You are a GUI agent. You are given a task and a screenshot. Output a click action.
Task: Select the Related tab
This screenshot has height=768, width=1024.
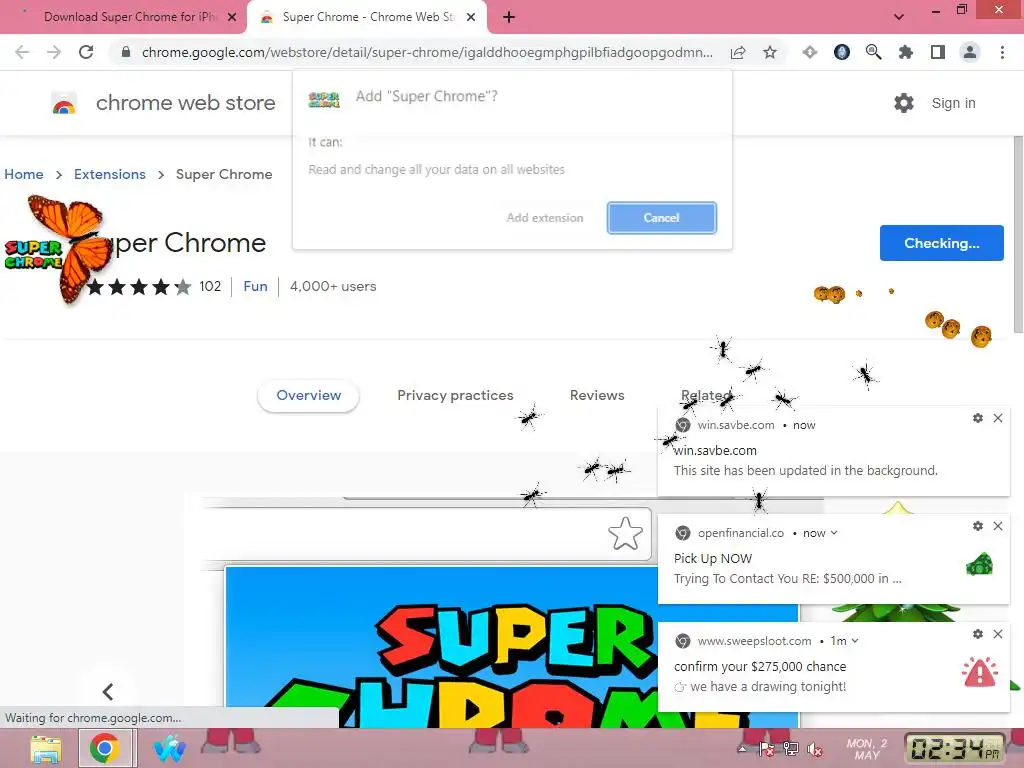pos(706,395)
